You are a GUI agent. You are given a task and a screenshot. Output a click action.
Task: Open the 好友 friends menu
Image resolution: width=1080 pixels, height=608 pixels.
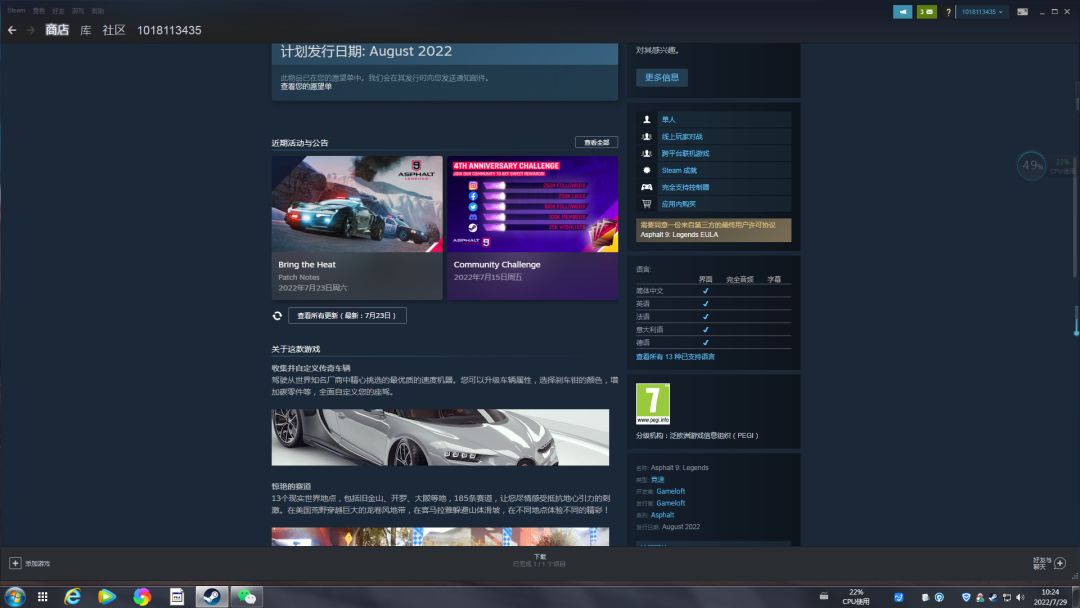click(59, 11)
